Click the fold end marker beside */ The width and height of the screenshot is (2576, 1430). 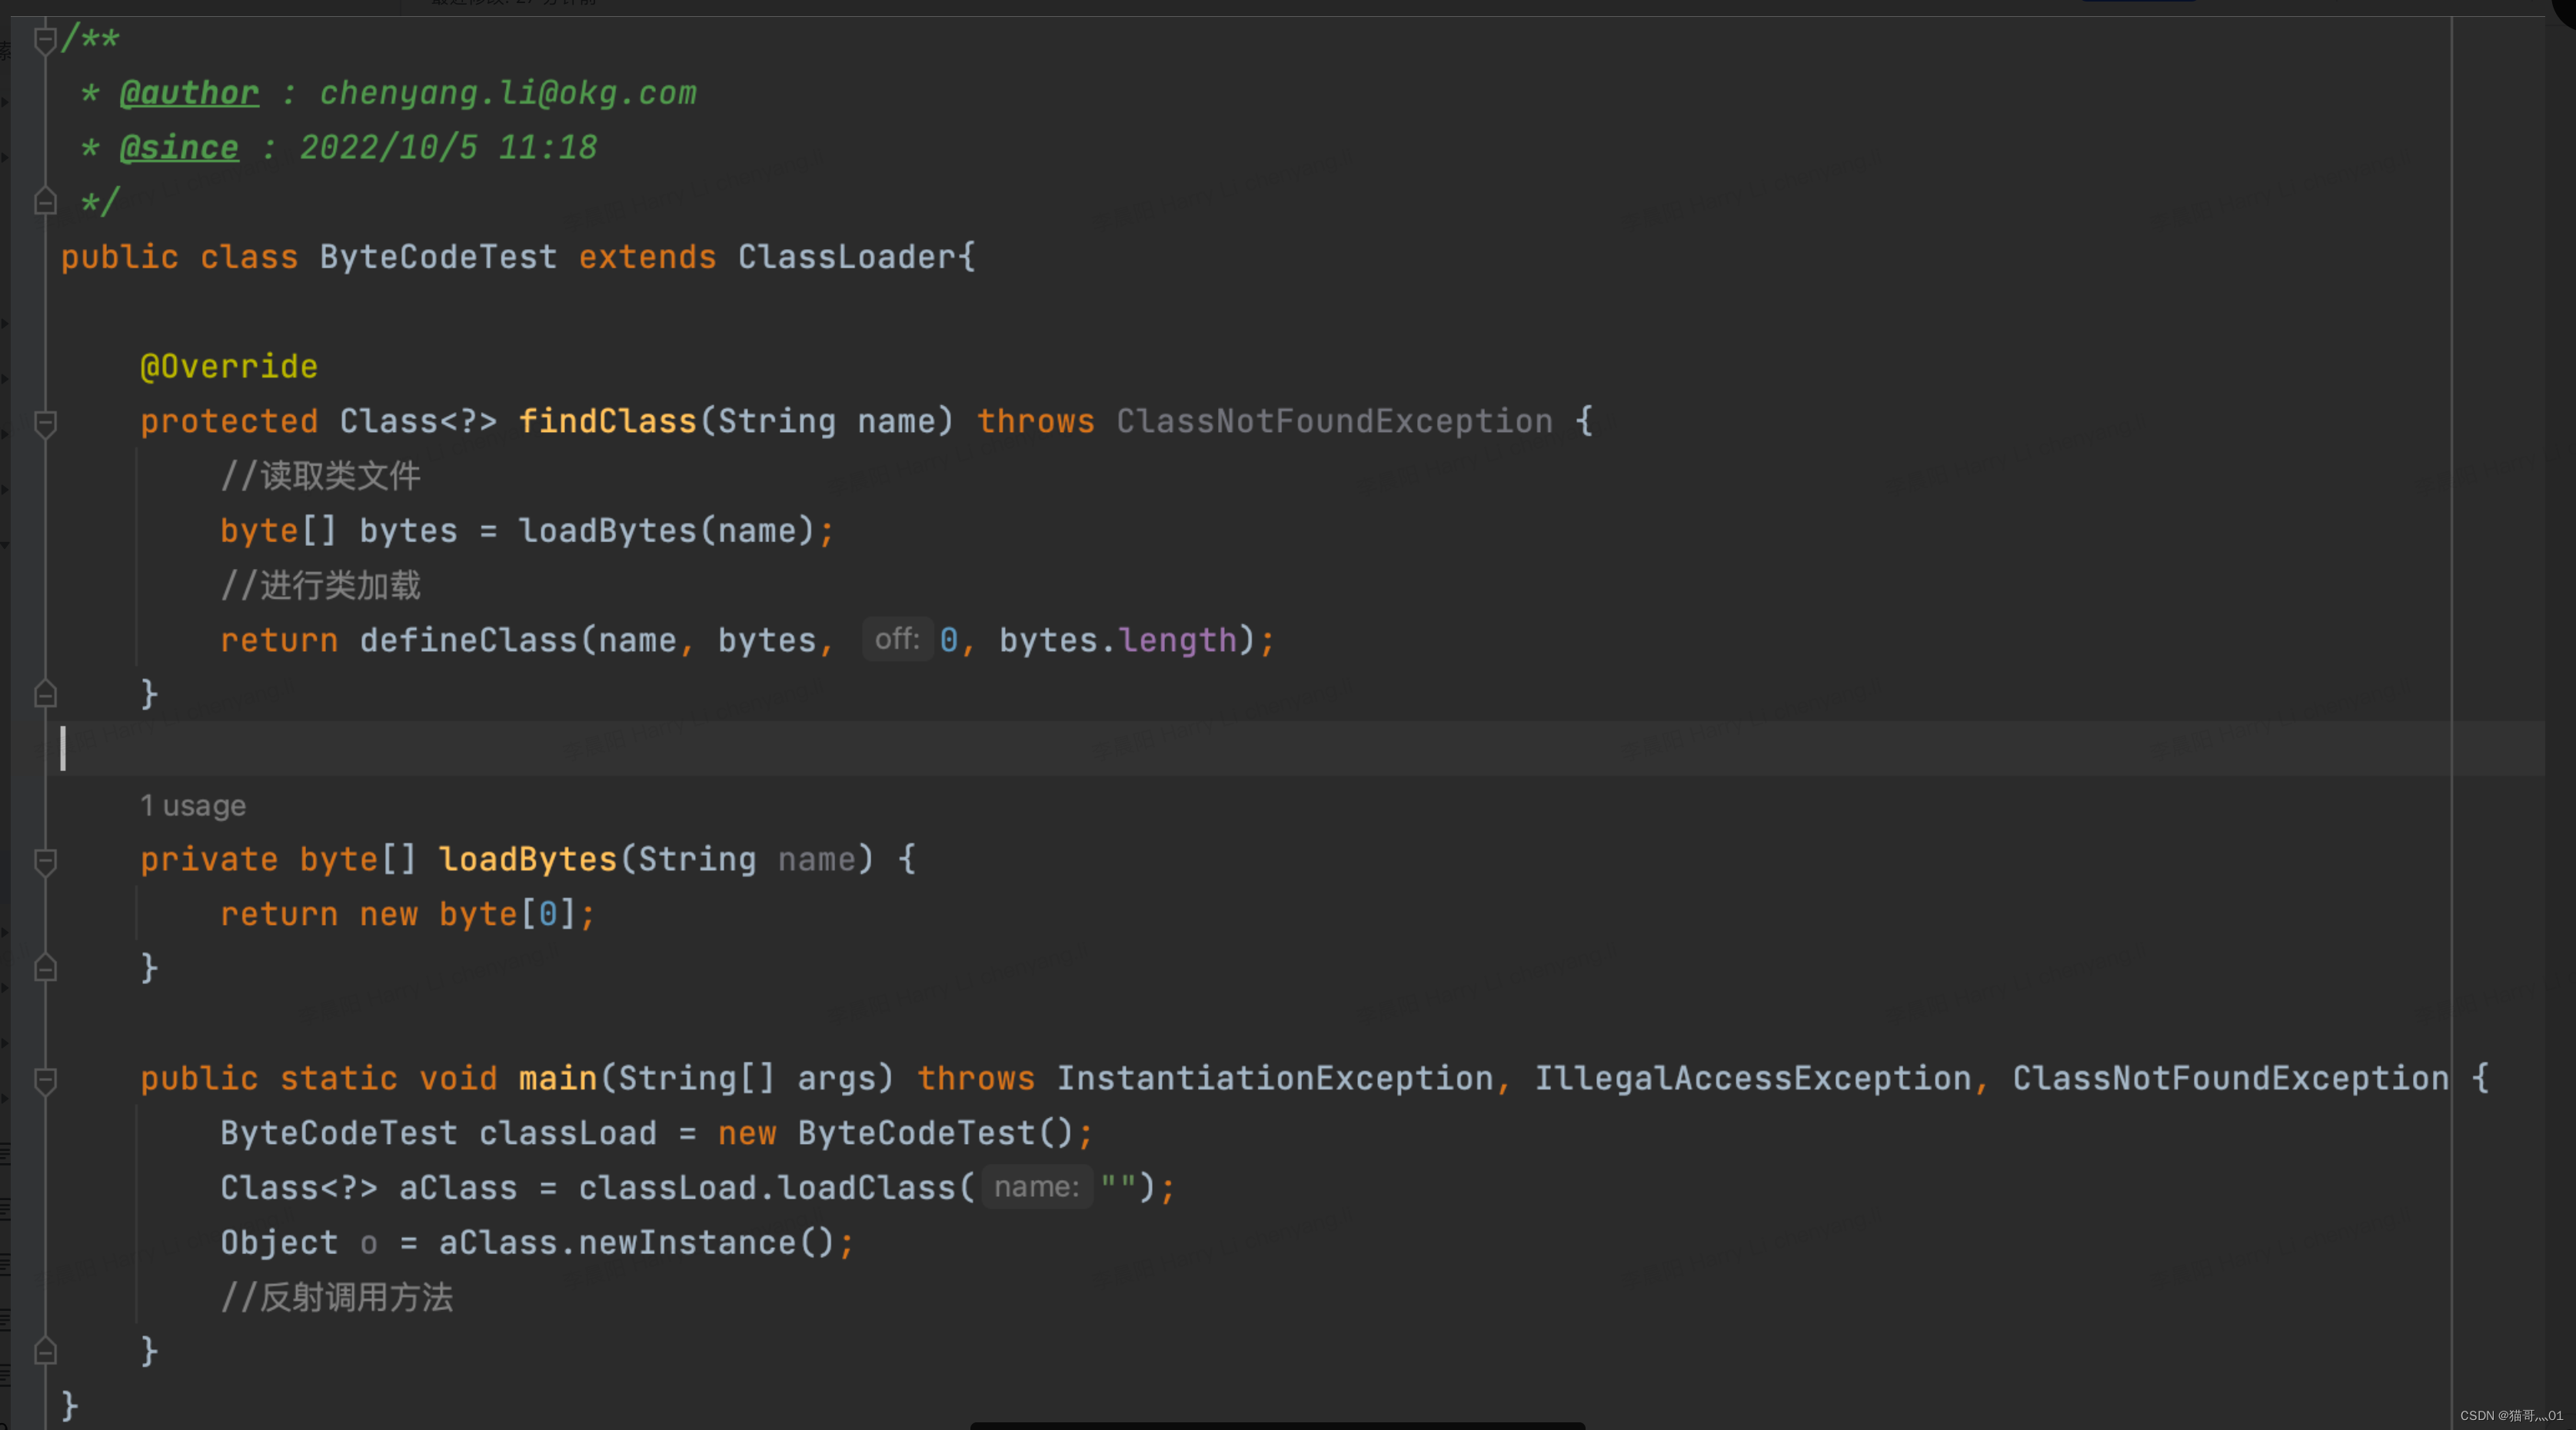[x=44, y=203]
